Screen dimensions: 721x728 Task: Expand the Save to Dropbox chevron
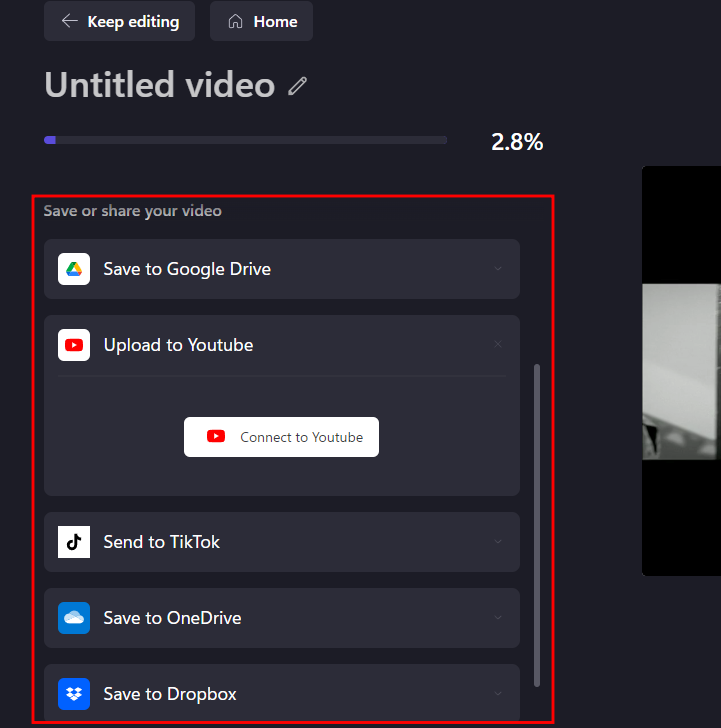[x=498, y=694]
